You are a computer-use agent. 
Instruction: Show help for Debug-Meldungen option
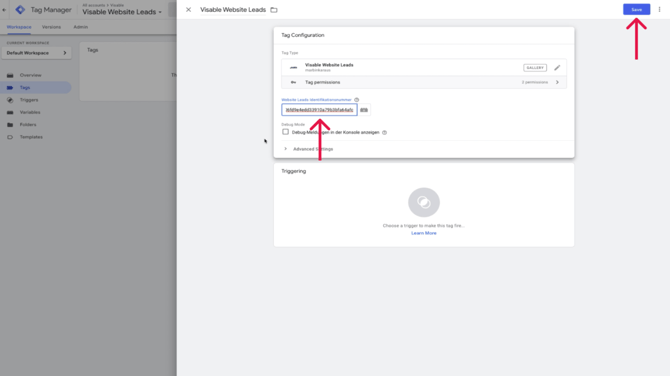[385, 132]
